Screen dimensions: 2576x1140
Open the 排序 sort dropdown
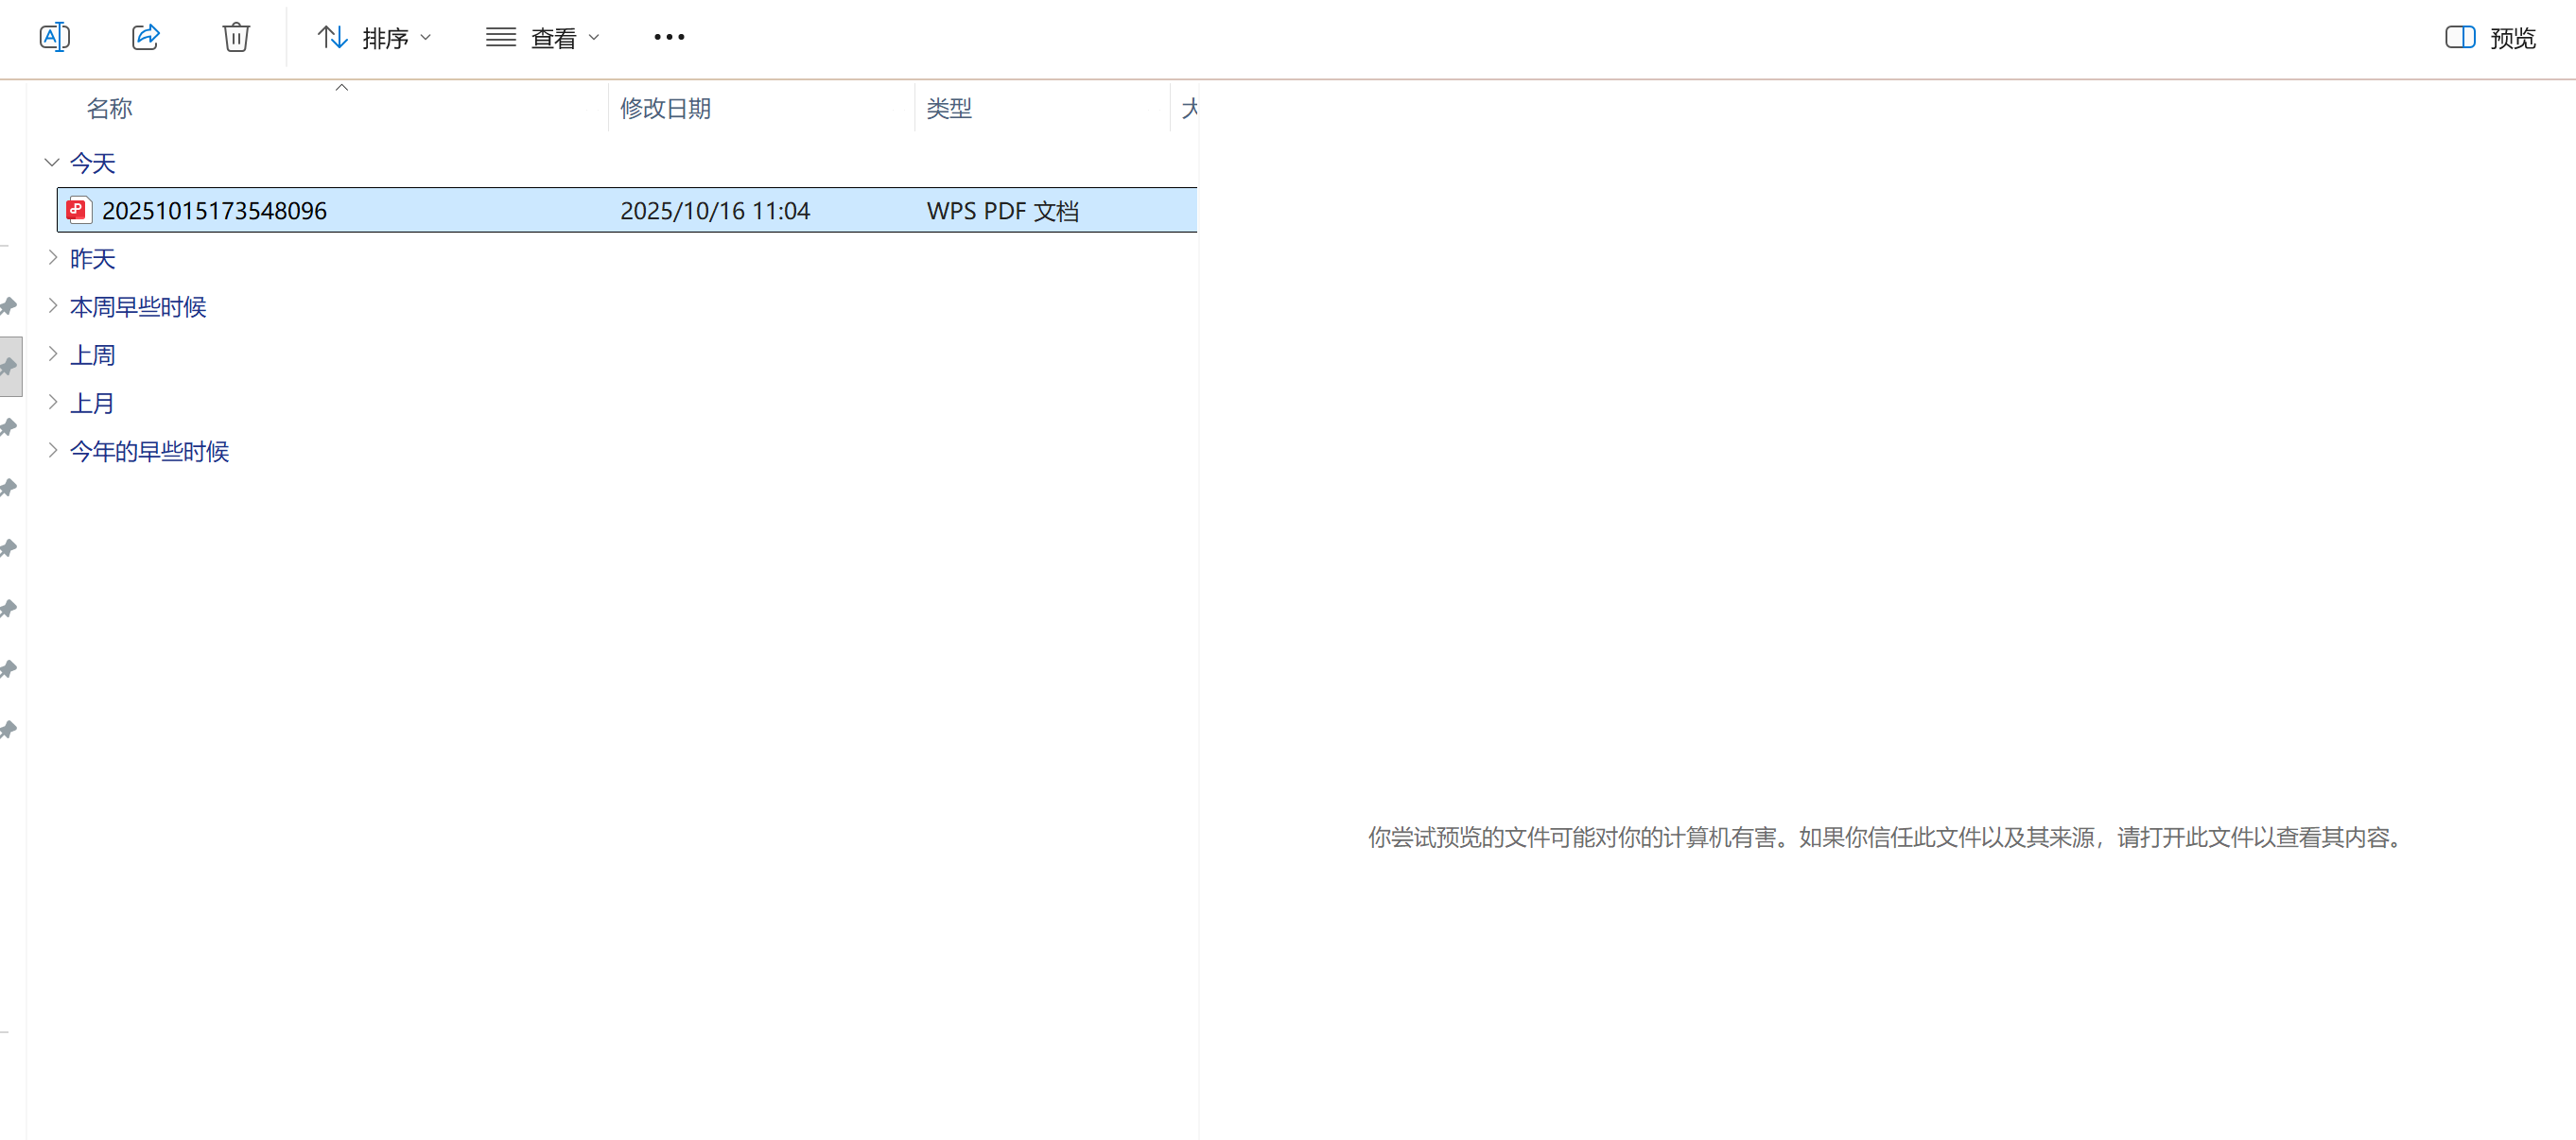pyautogui.click(x=385, y=38)
